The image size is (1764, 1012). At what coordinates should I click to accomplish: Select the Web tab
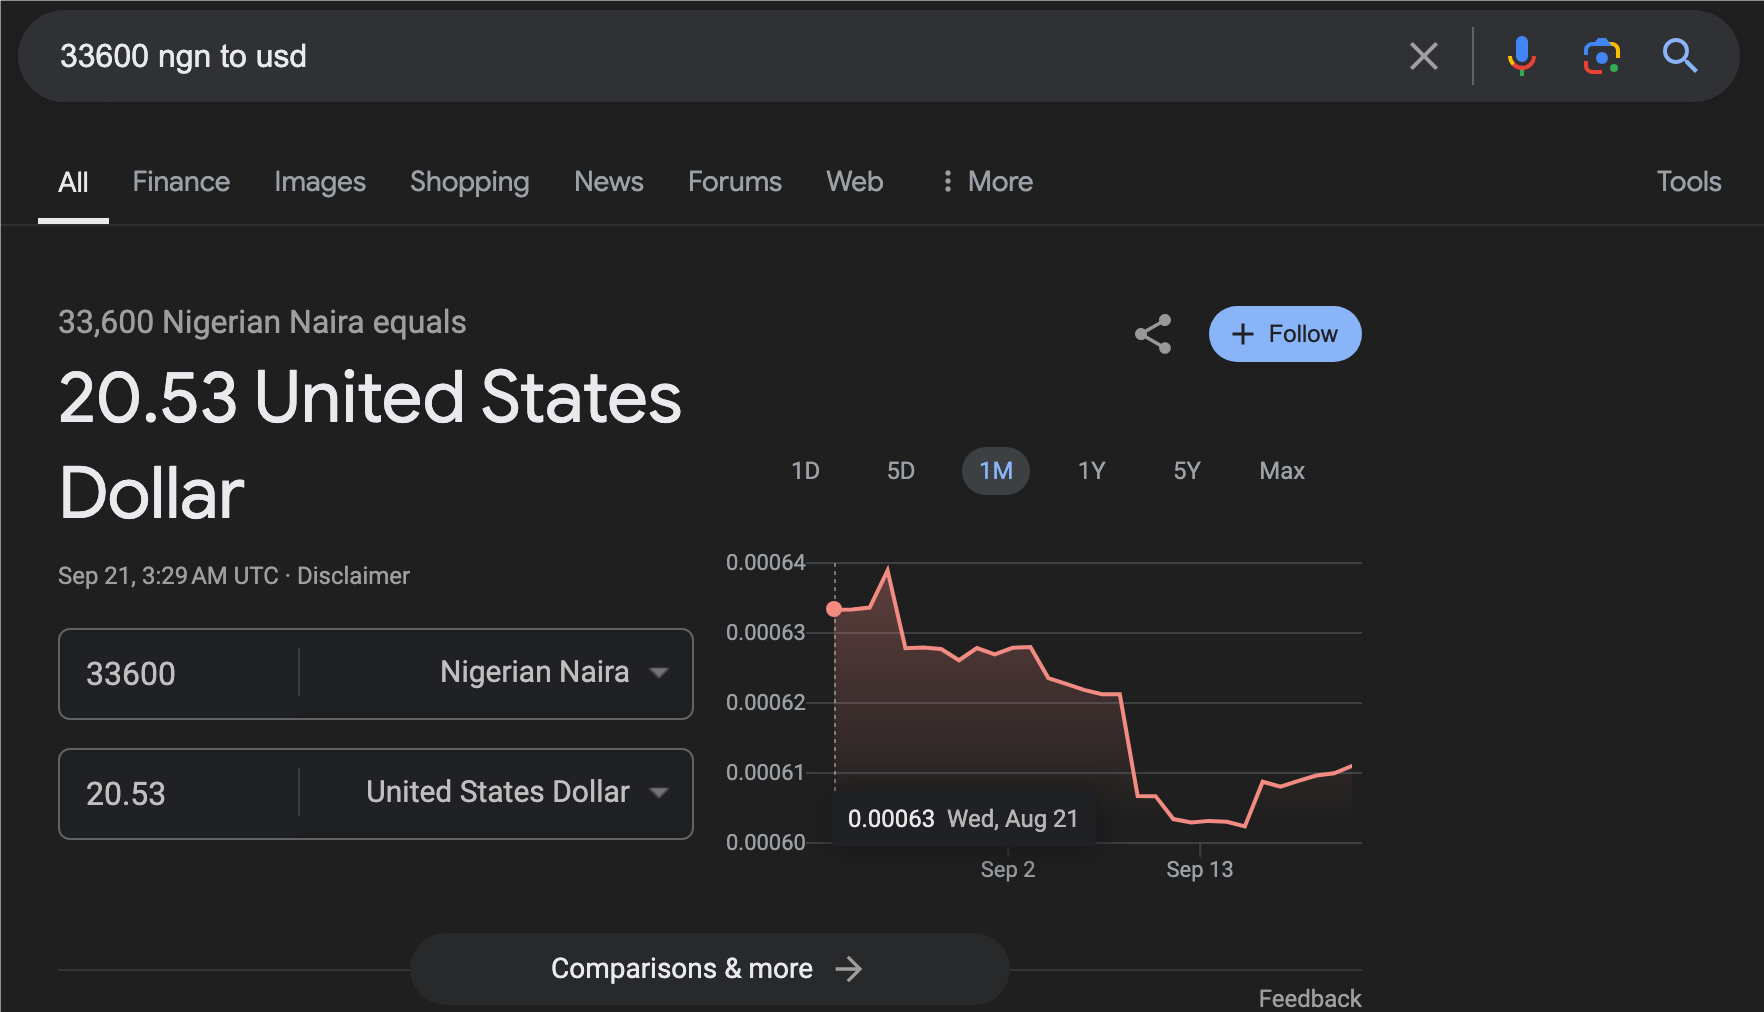coord(855,181)
